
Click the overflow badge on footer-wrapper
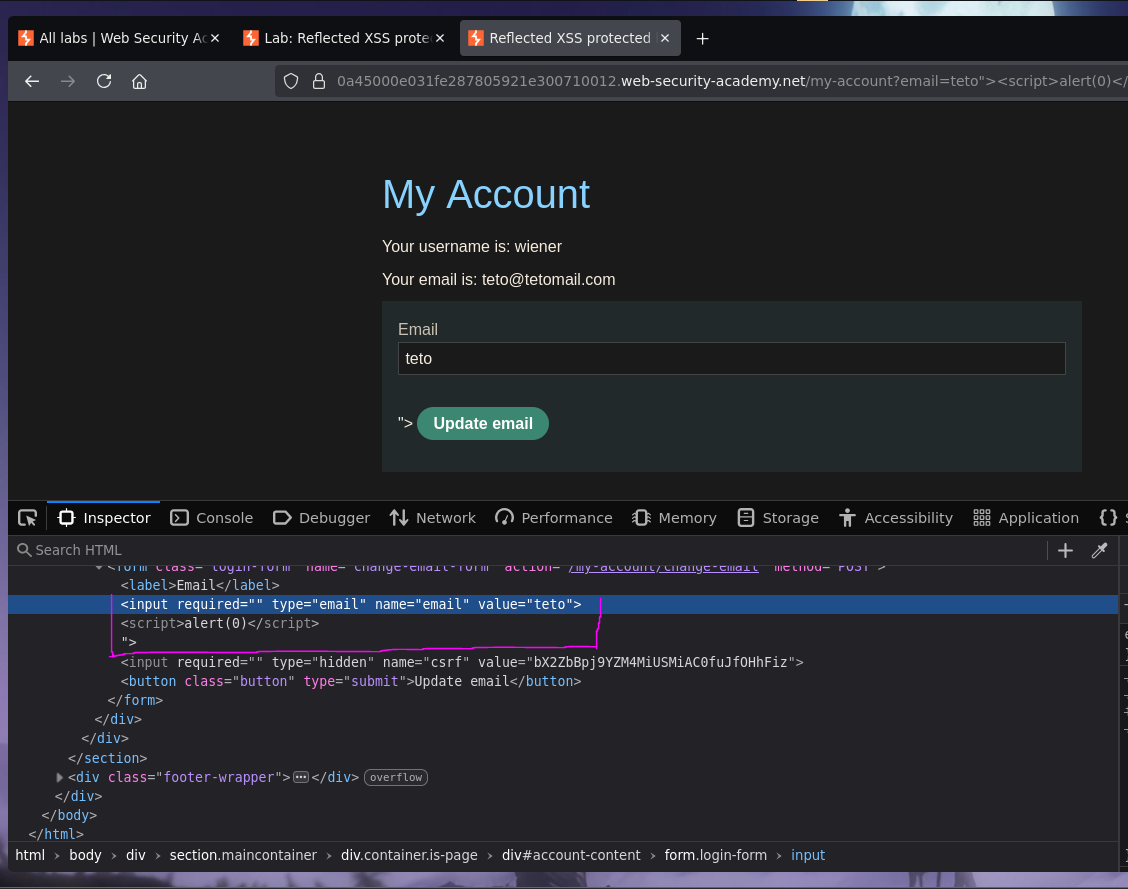pyautogui.click(x=396, y=778)
